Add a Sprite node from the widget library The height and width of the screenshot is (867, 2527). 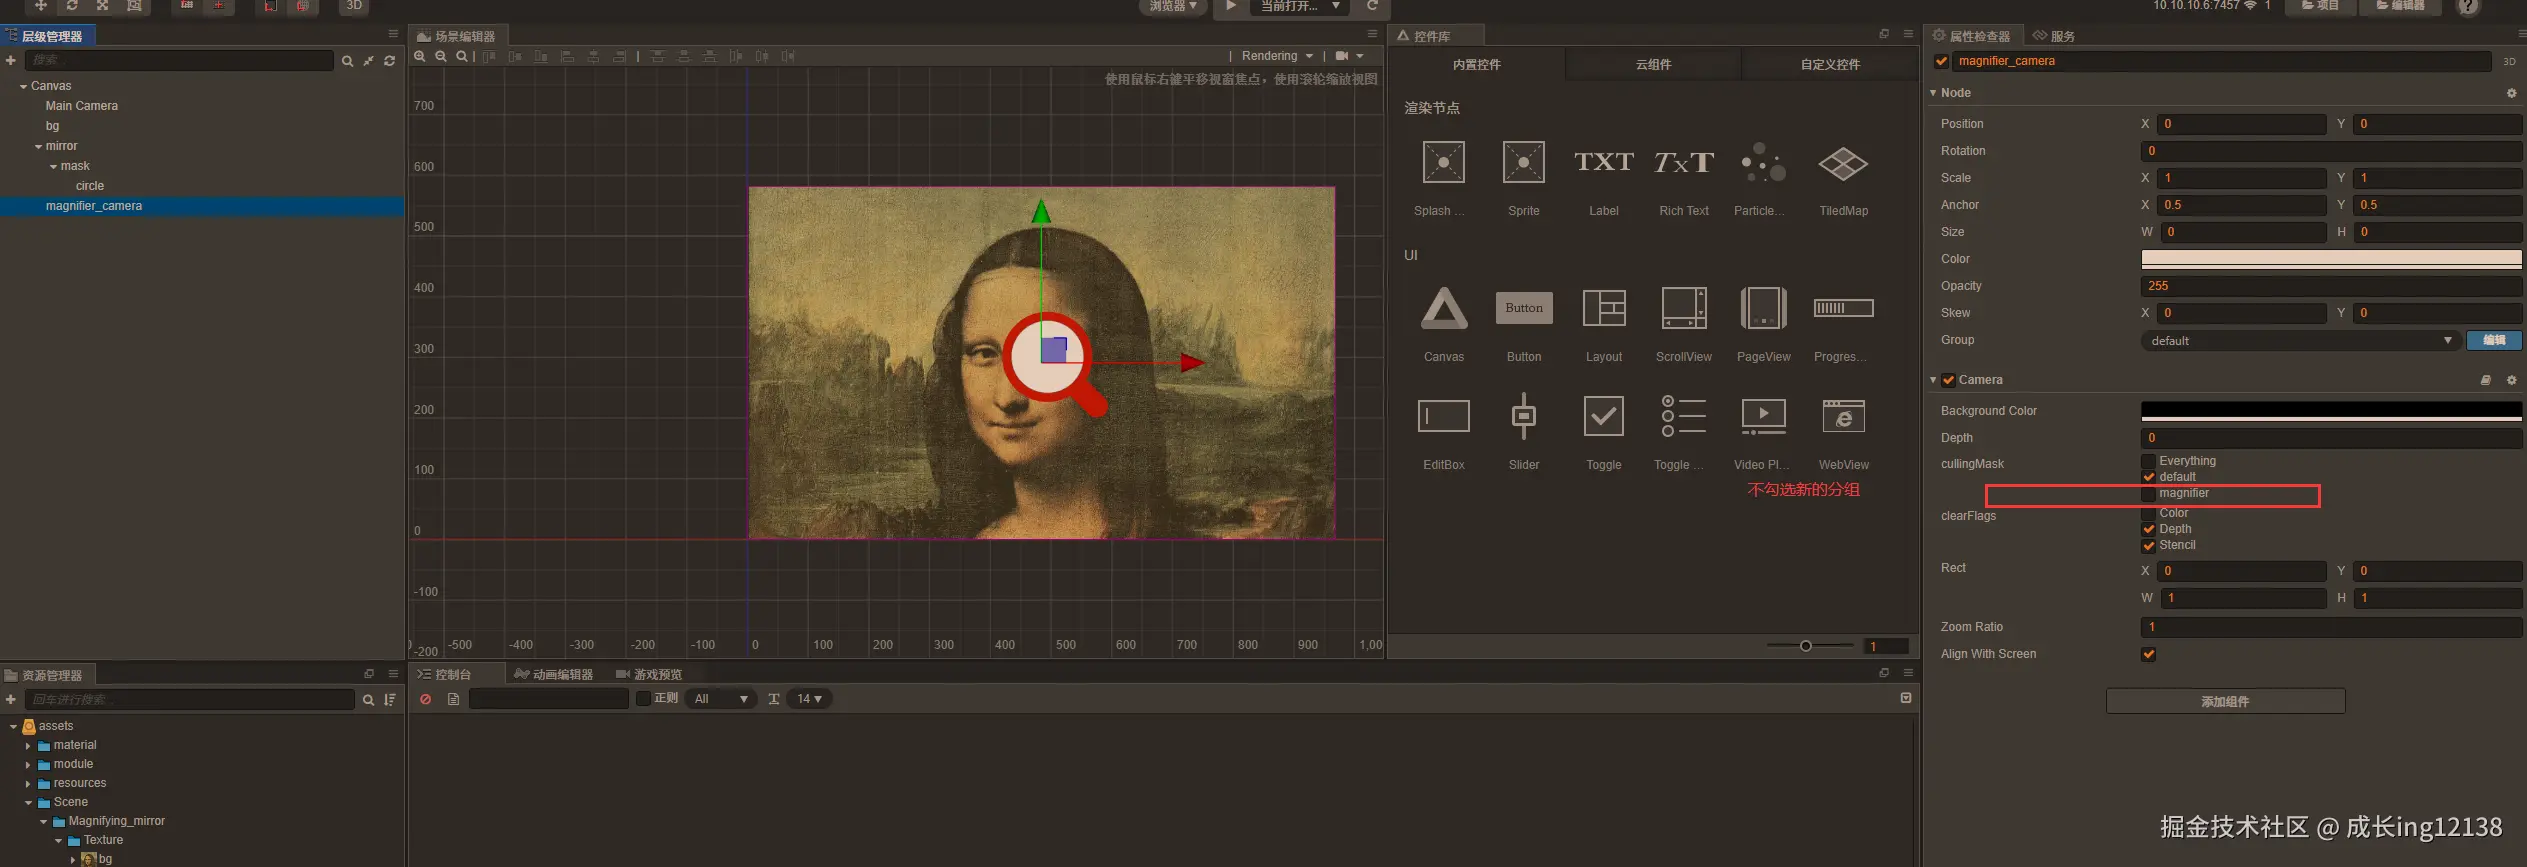pos(1523,163)
